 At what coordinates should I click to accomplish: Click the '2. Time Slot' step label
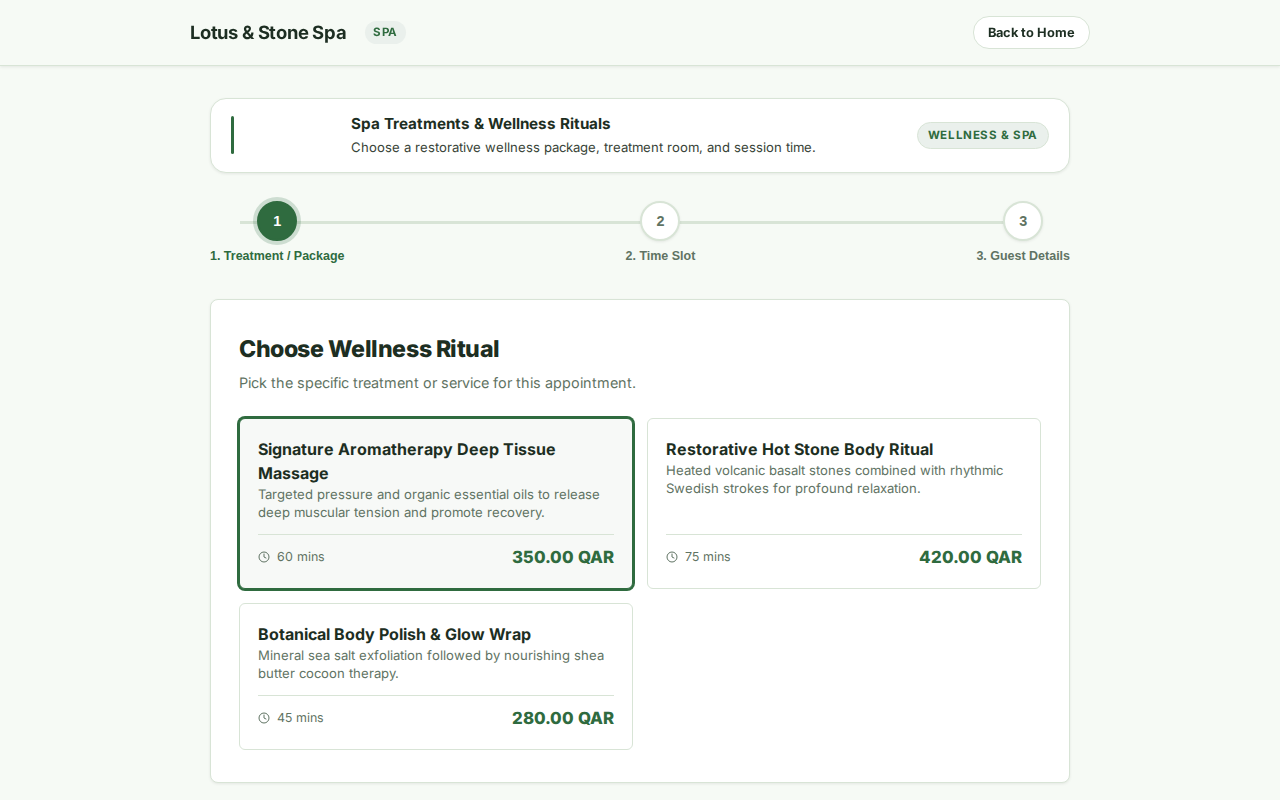(x=660, y=256)
